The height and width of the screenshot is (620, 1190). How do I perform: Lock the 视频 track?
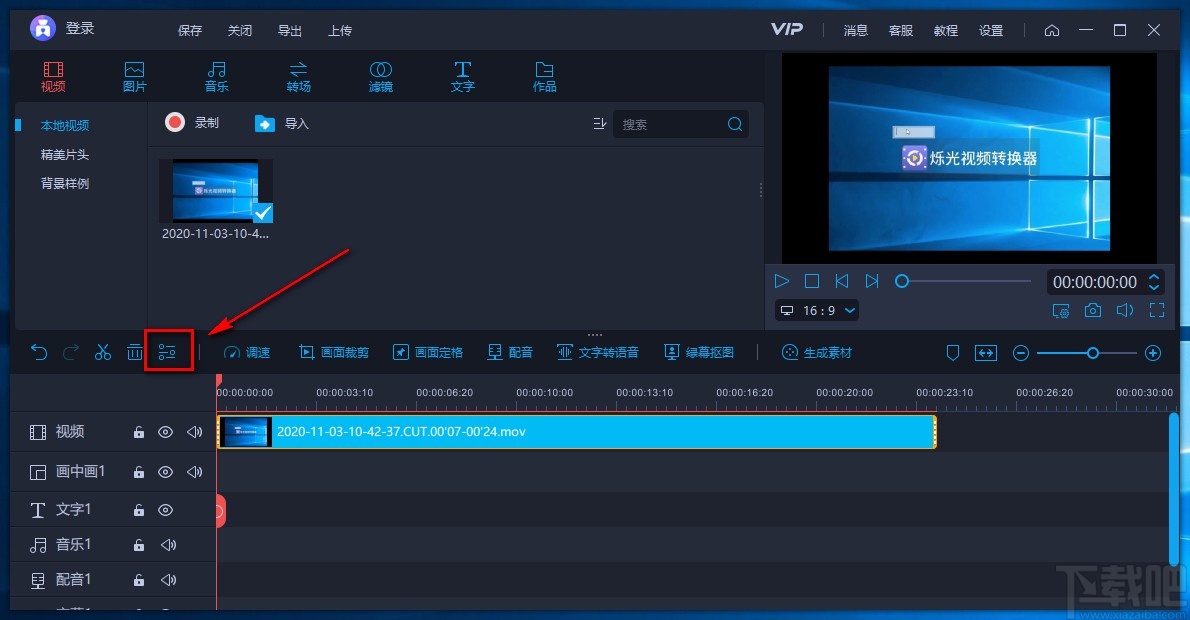(x=139, y=432)
